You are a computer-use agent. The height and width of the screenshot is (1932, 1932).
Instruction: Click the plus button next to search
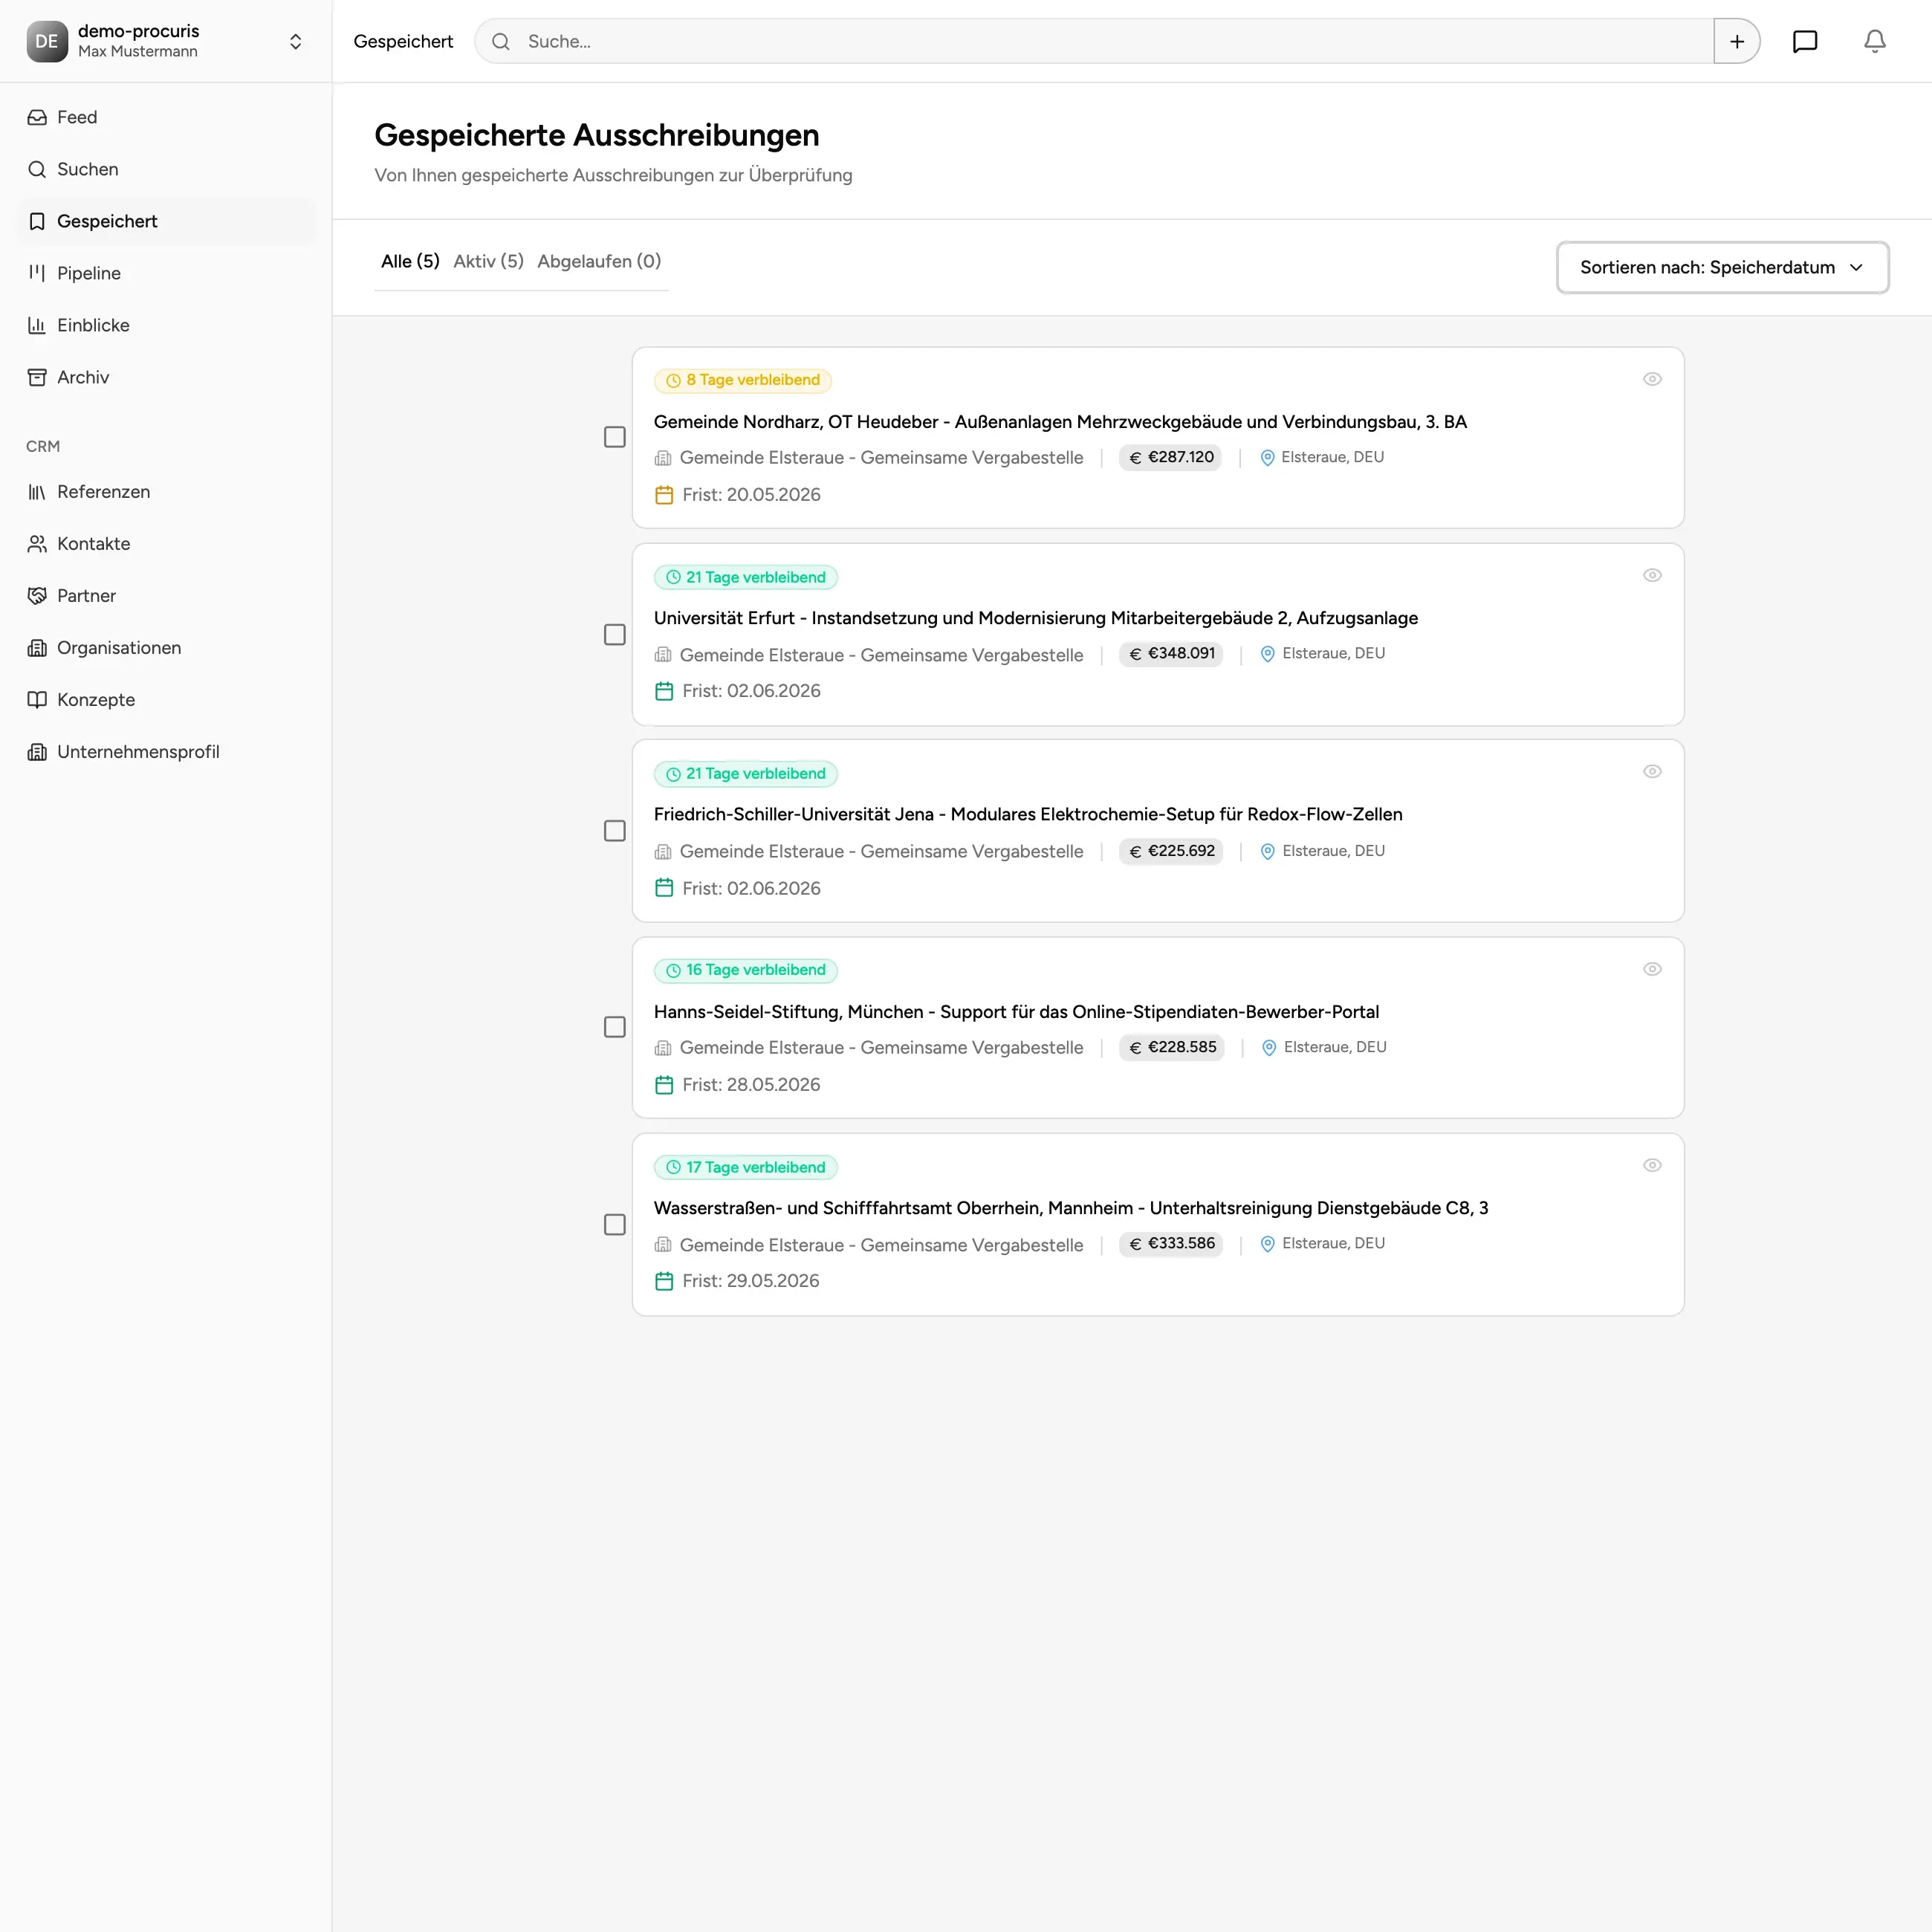coord(1737,41)
